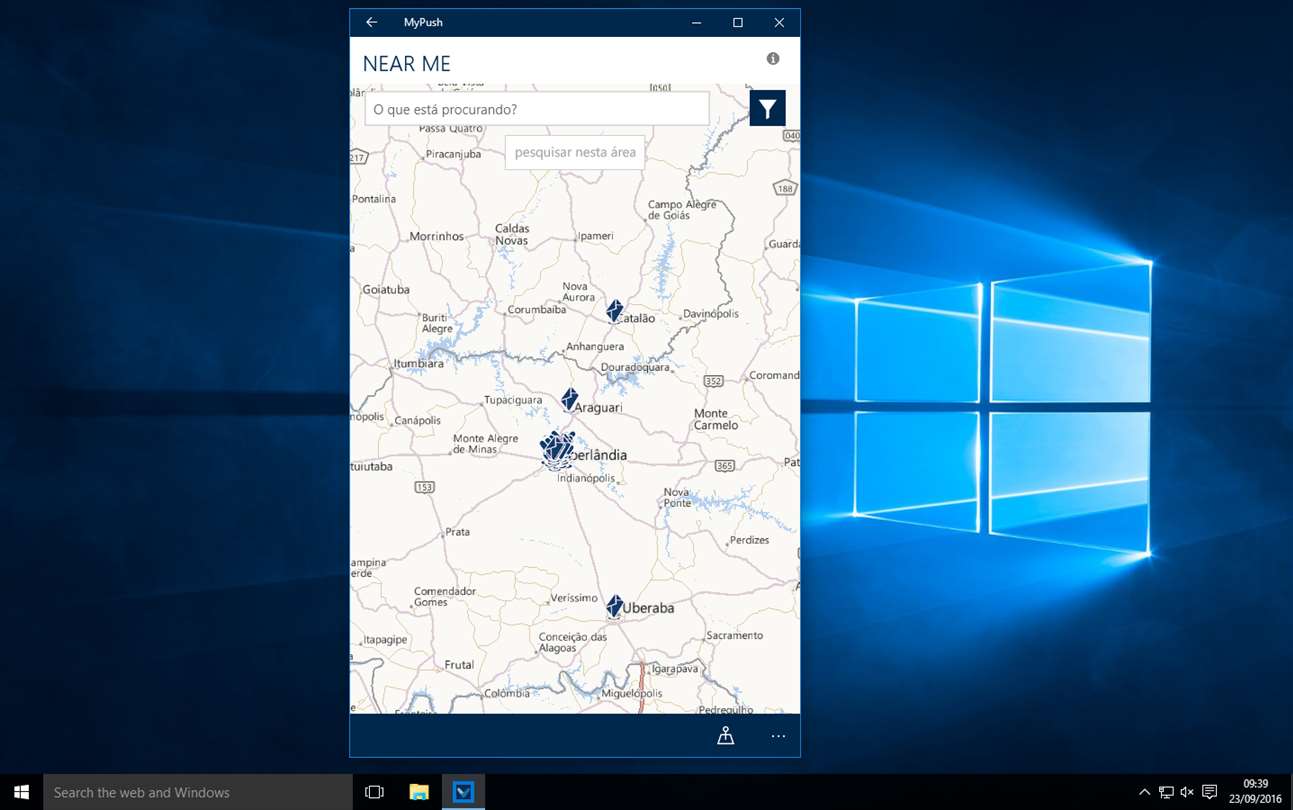Click the 'Corumbaíba' map label
This screenshot has width=1293, height=810.
pos(537,310)
